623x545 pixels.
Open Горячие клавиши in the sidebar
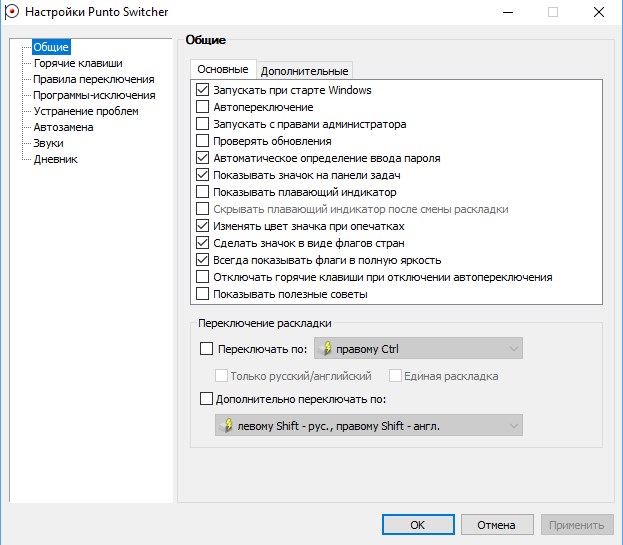point(70,63)
